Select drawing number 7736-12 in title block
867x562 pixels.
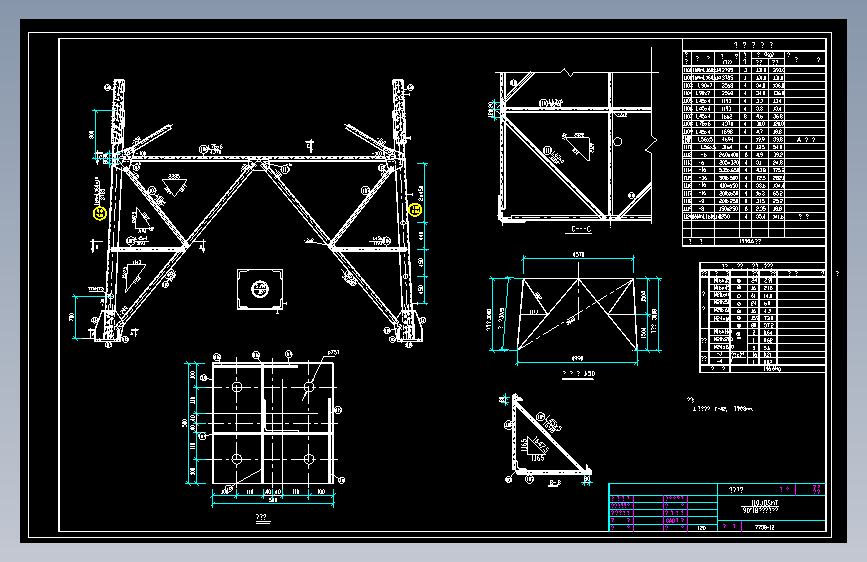coord(764,527)
